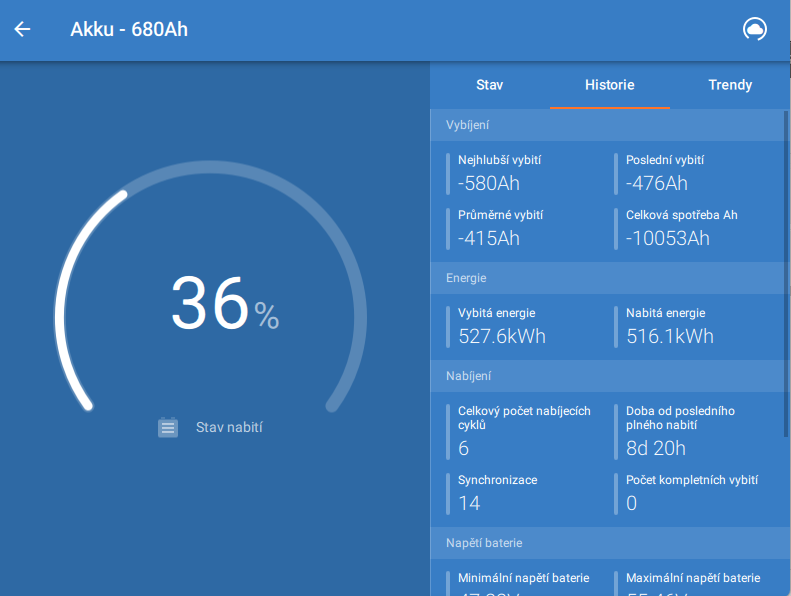The height and width of the screenshot is (596, 791).
Task: Select the Nabitá energie value
Action: pyautogui.click(x=670, y=336)
